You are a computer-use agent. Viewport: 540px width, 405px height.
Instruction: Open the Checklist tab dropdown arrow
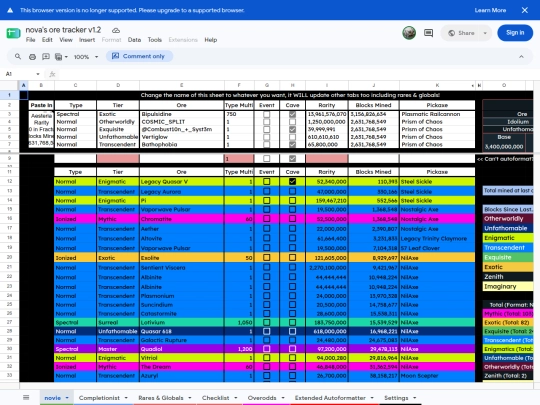click(x=236, y=398)
